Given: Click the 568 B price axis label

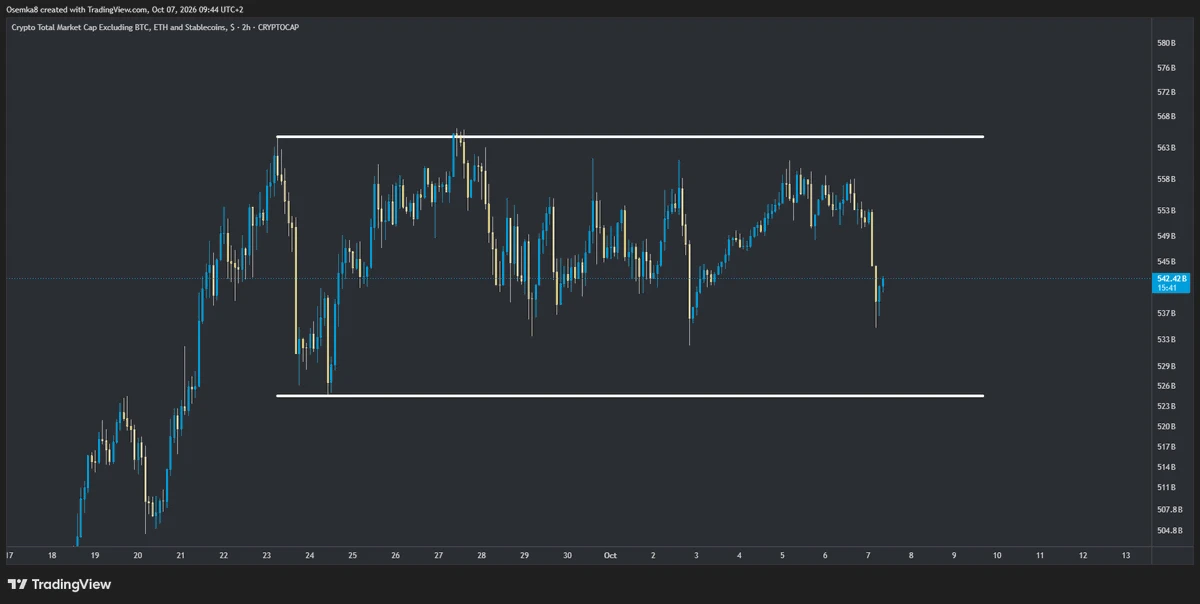Looking at the screenshot, I should [x=1165, y=116].
